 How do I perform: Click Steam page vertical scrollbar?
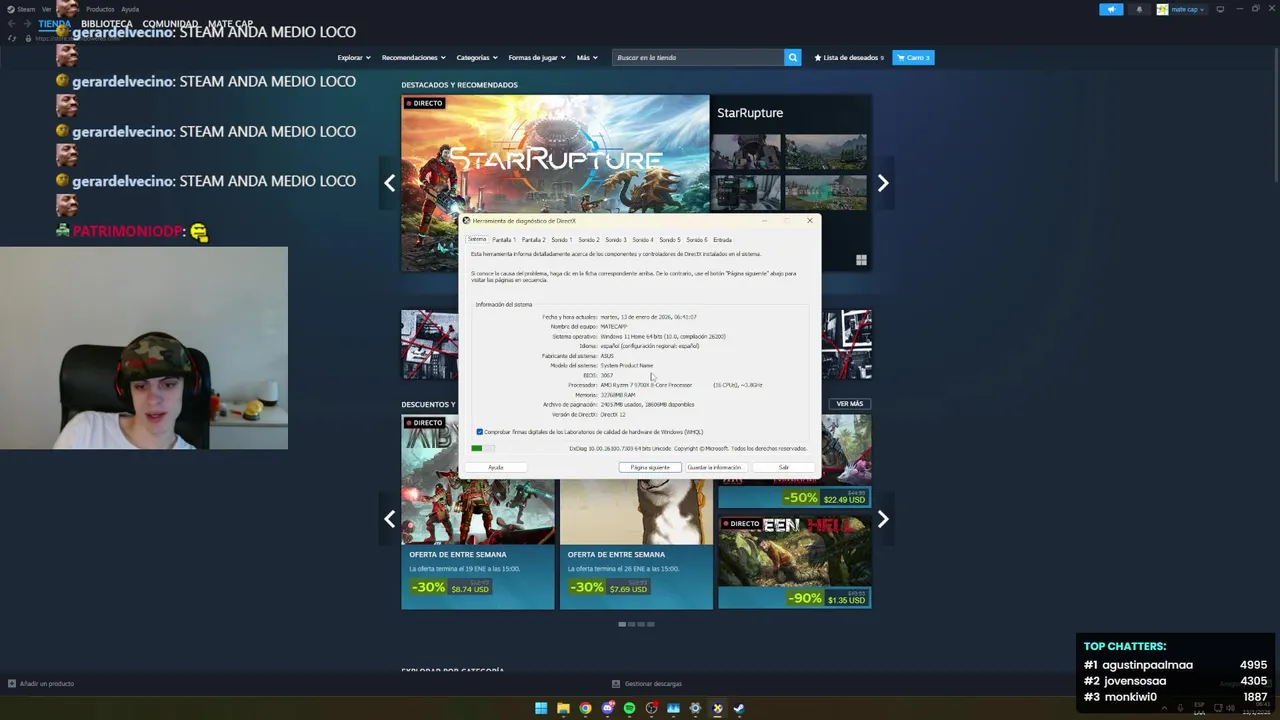tap(1275, 113)
